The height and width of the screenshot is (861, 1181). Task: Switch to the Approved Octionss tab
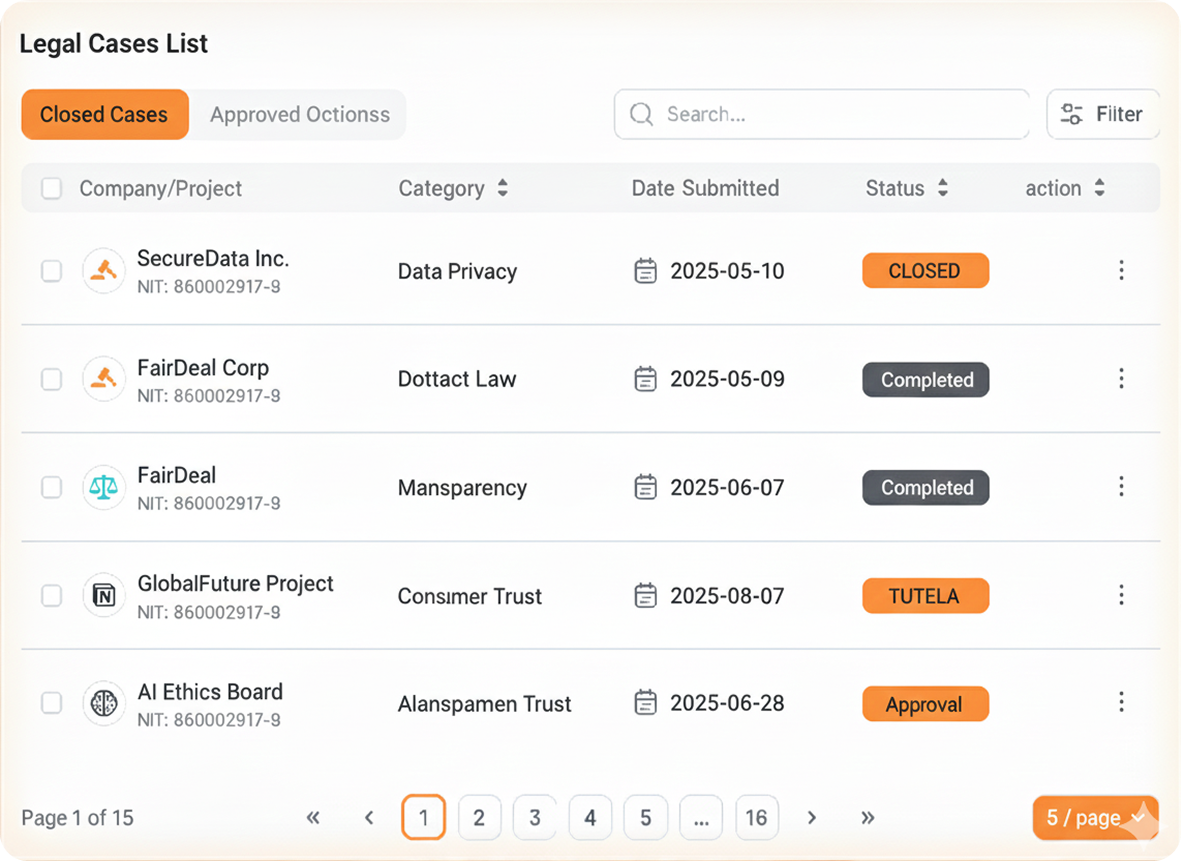coord(299,114)
